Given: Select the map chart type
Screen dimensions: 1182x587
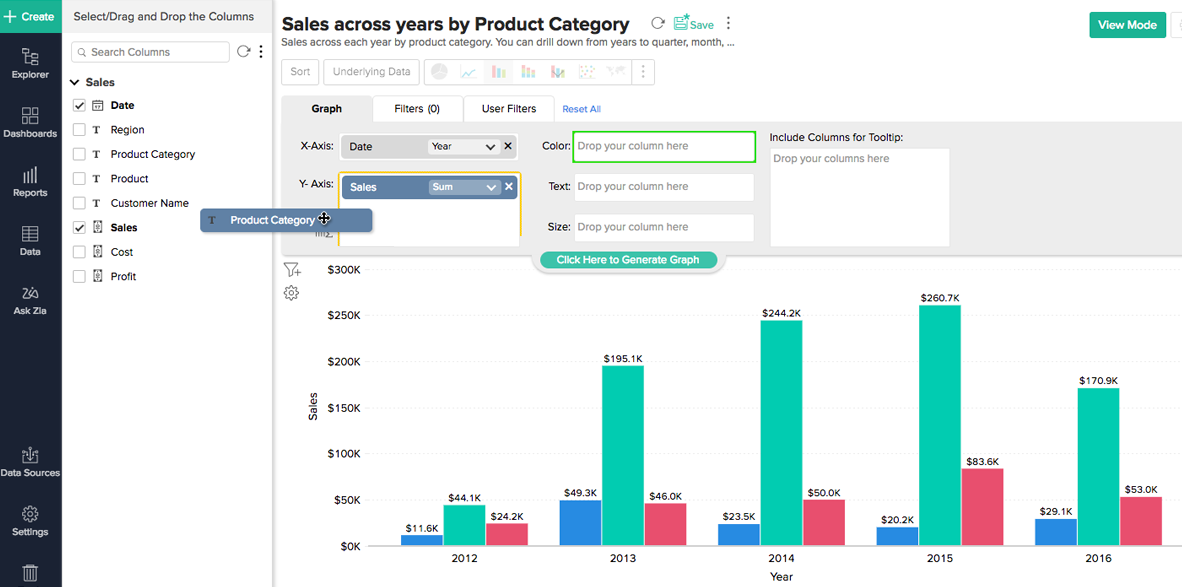Looking at the screenshot, I should 616,72.
